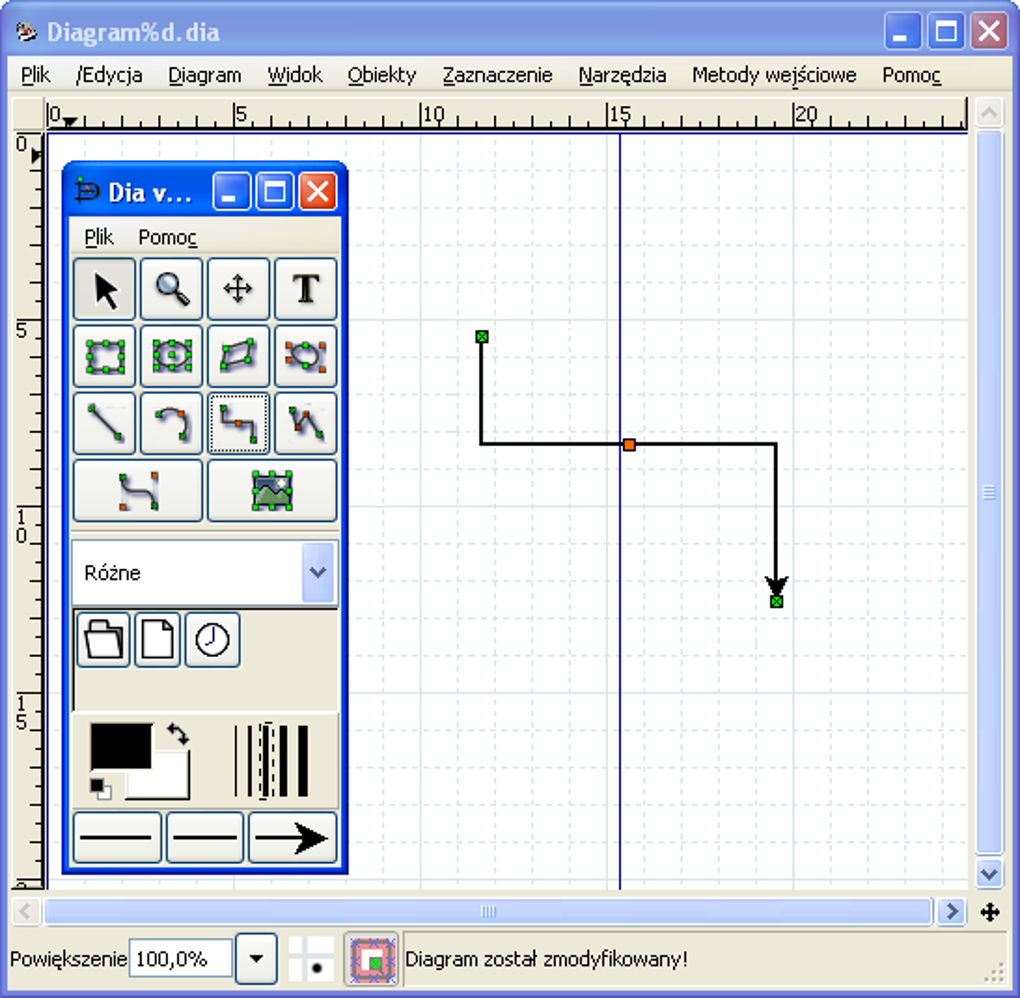Choose the Arc tool
The image size is (1020, 998).
click(171, 422)
